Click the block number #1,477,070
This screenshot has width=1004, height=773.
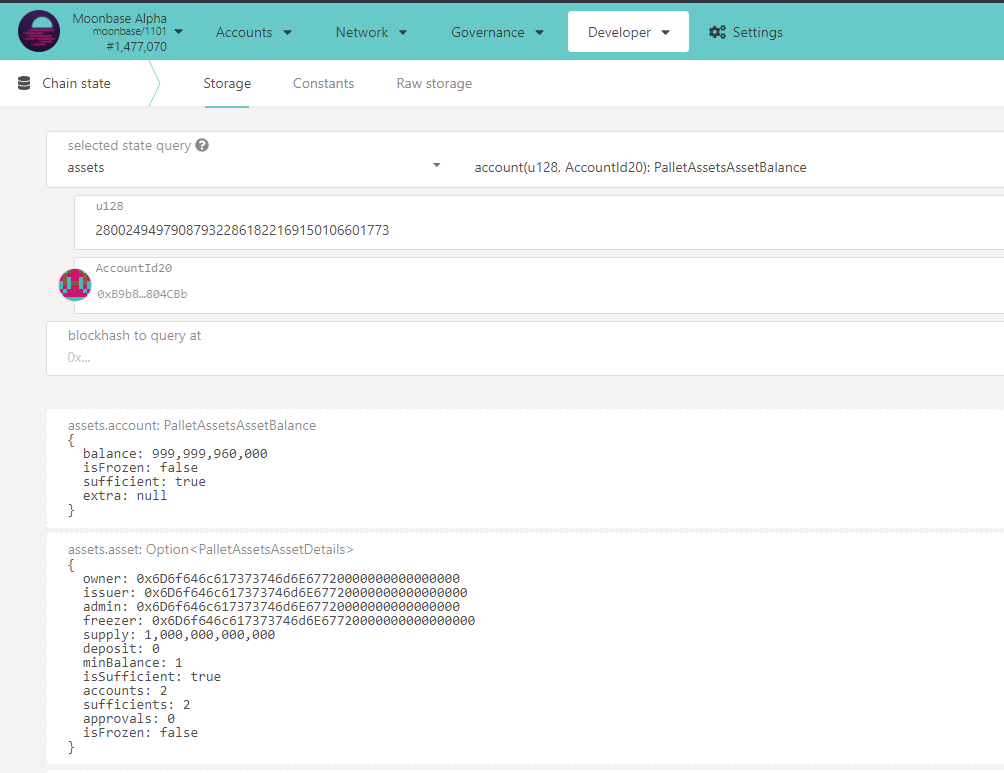[136, 47]
